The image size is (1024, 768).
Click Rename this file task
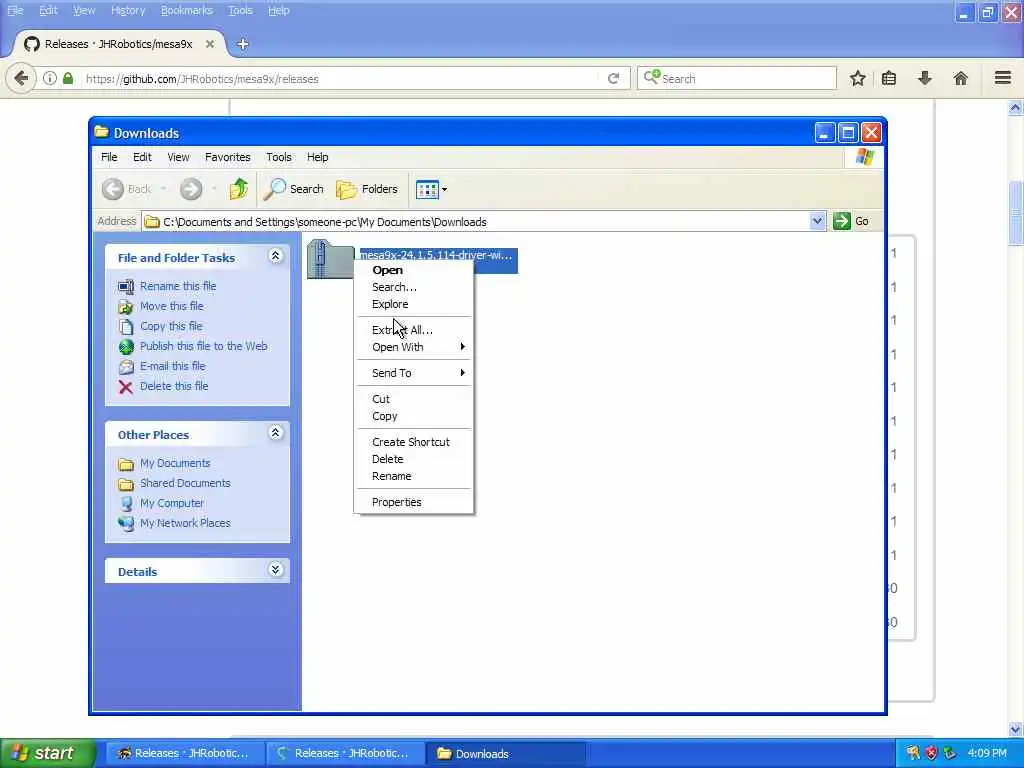coord(178,286)
